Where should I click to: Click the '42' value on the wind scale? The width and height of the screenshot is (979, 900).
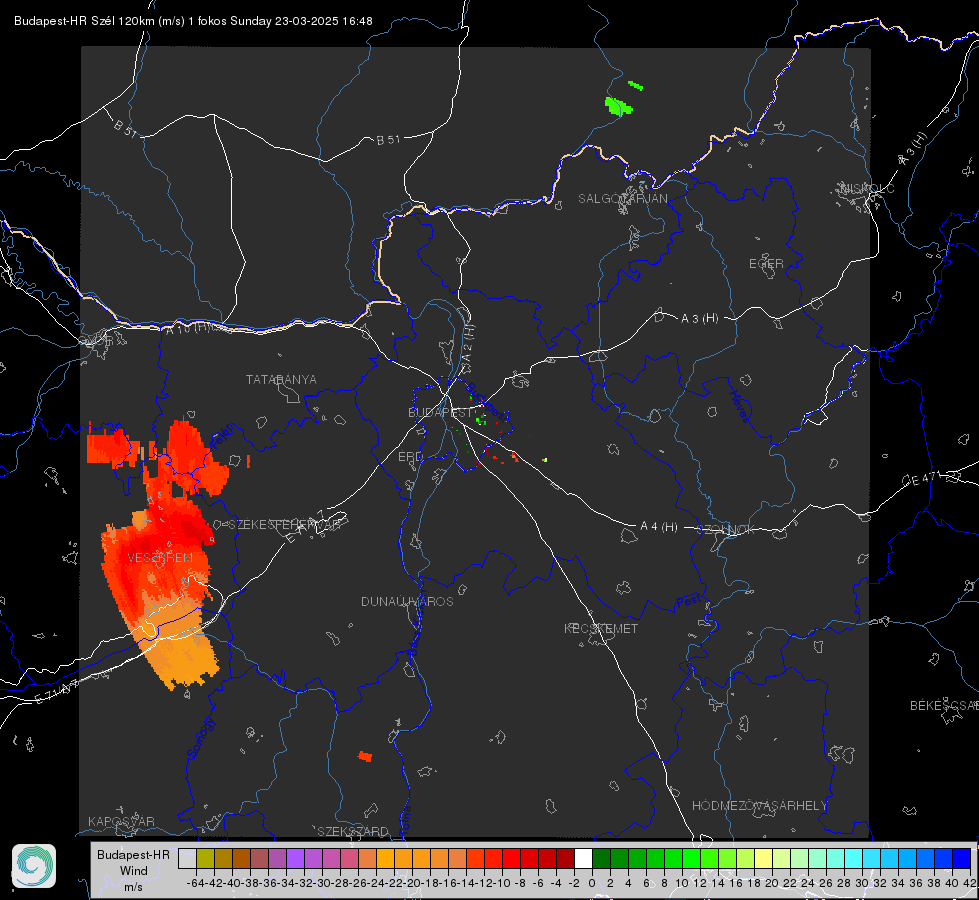(x=969, y=883)
